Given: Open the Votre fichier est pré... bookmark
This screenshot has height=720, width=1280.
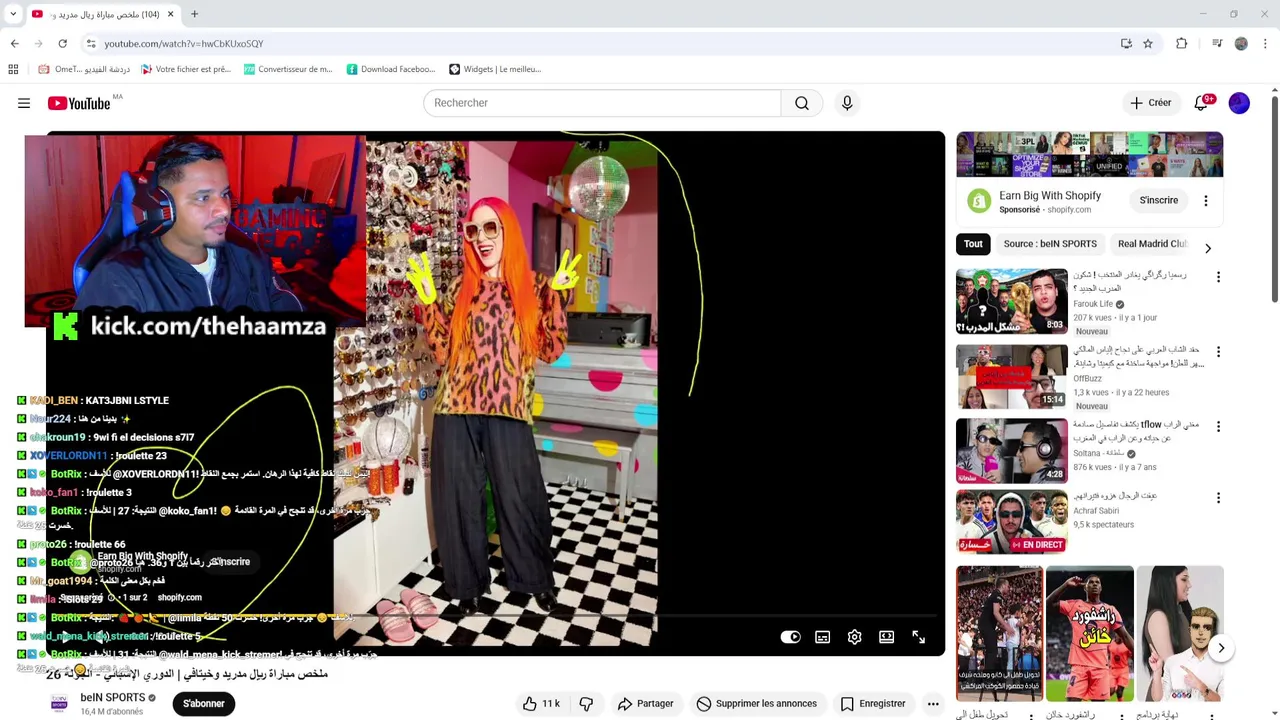Looking at the screenshot, I should [x=186, y=69].
